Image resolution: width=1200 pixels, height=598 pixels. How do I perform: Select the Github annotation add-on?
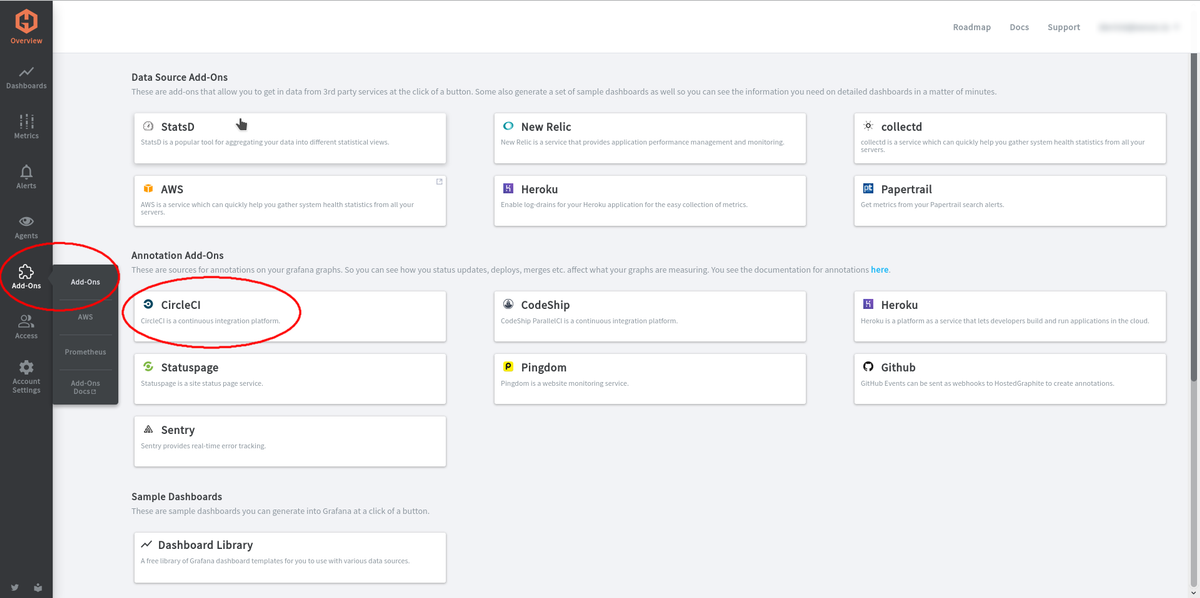[1010, 378]
